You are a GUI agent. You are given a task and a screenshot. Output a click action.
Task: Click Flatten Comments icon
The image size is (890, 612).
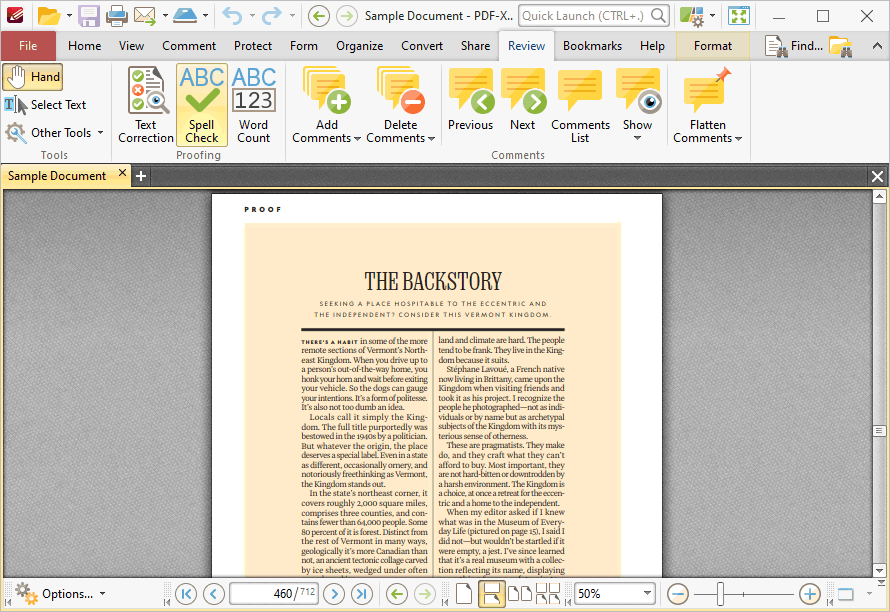point(707,91)
